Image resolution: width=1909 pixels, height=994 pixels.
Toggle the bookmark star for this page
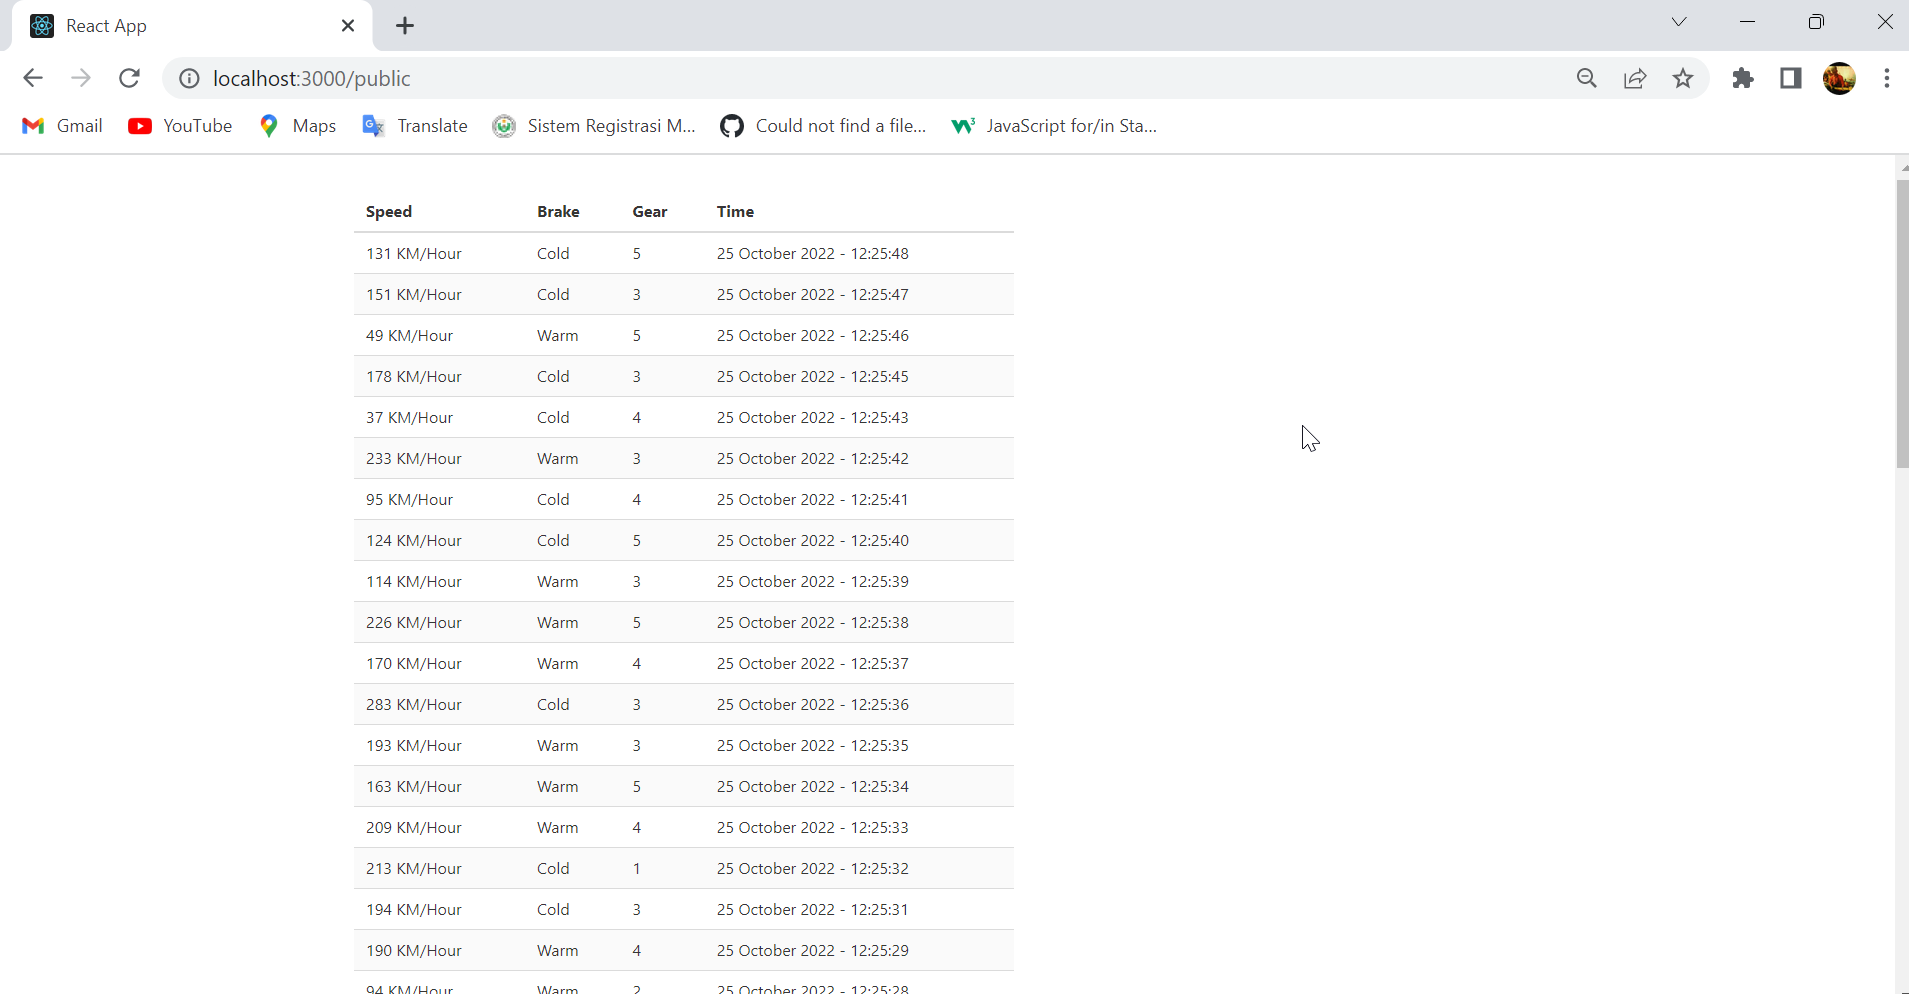point(1684,78)
